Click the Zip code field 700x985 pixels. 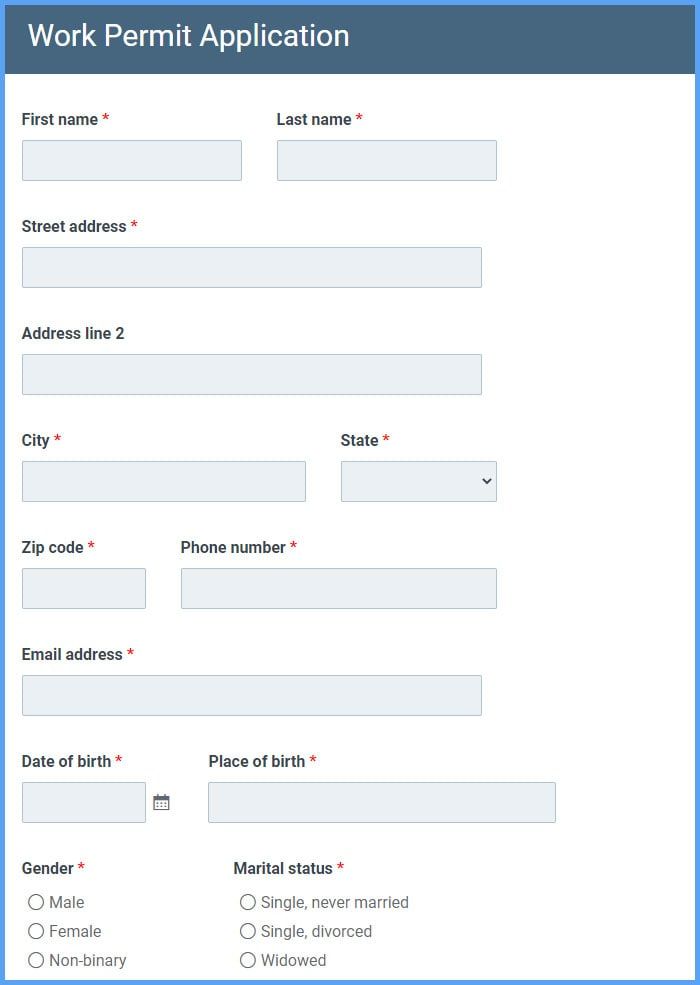[x=83, y=588]
